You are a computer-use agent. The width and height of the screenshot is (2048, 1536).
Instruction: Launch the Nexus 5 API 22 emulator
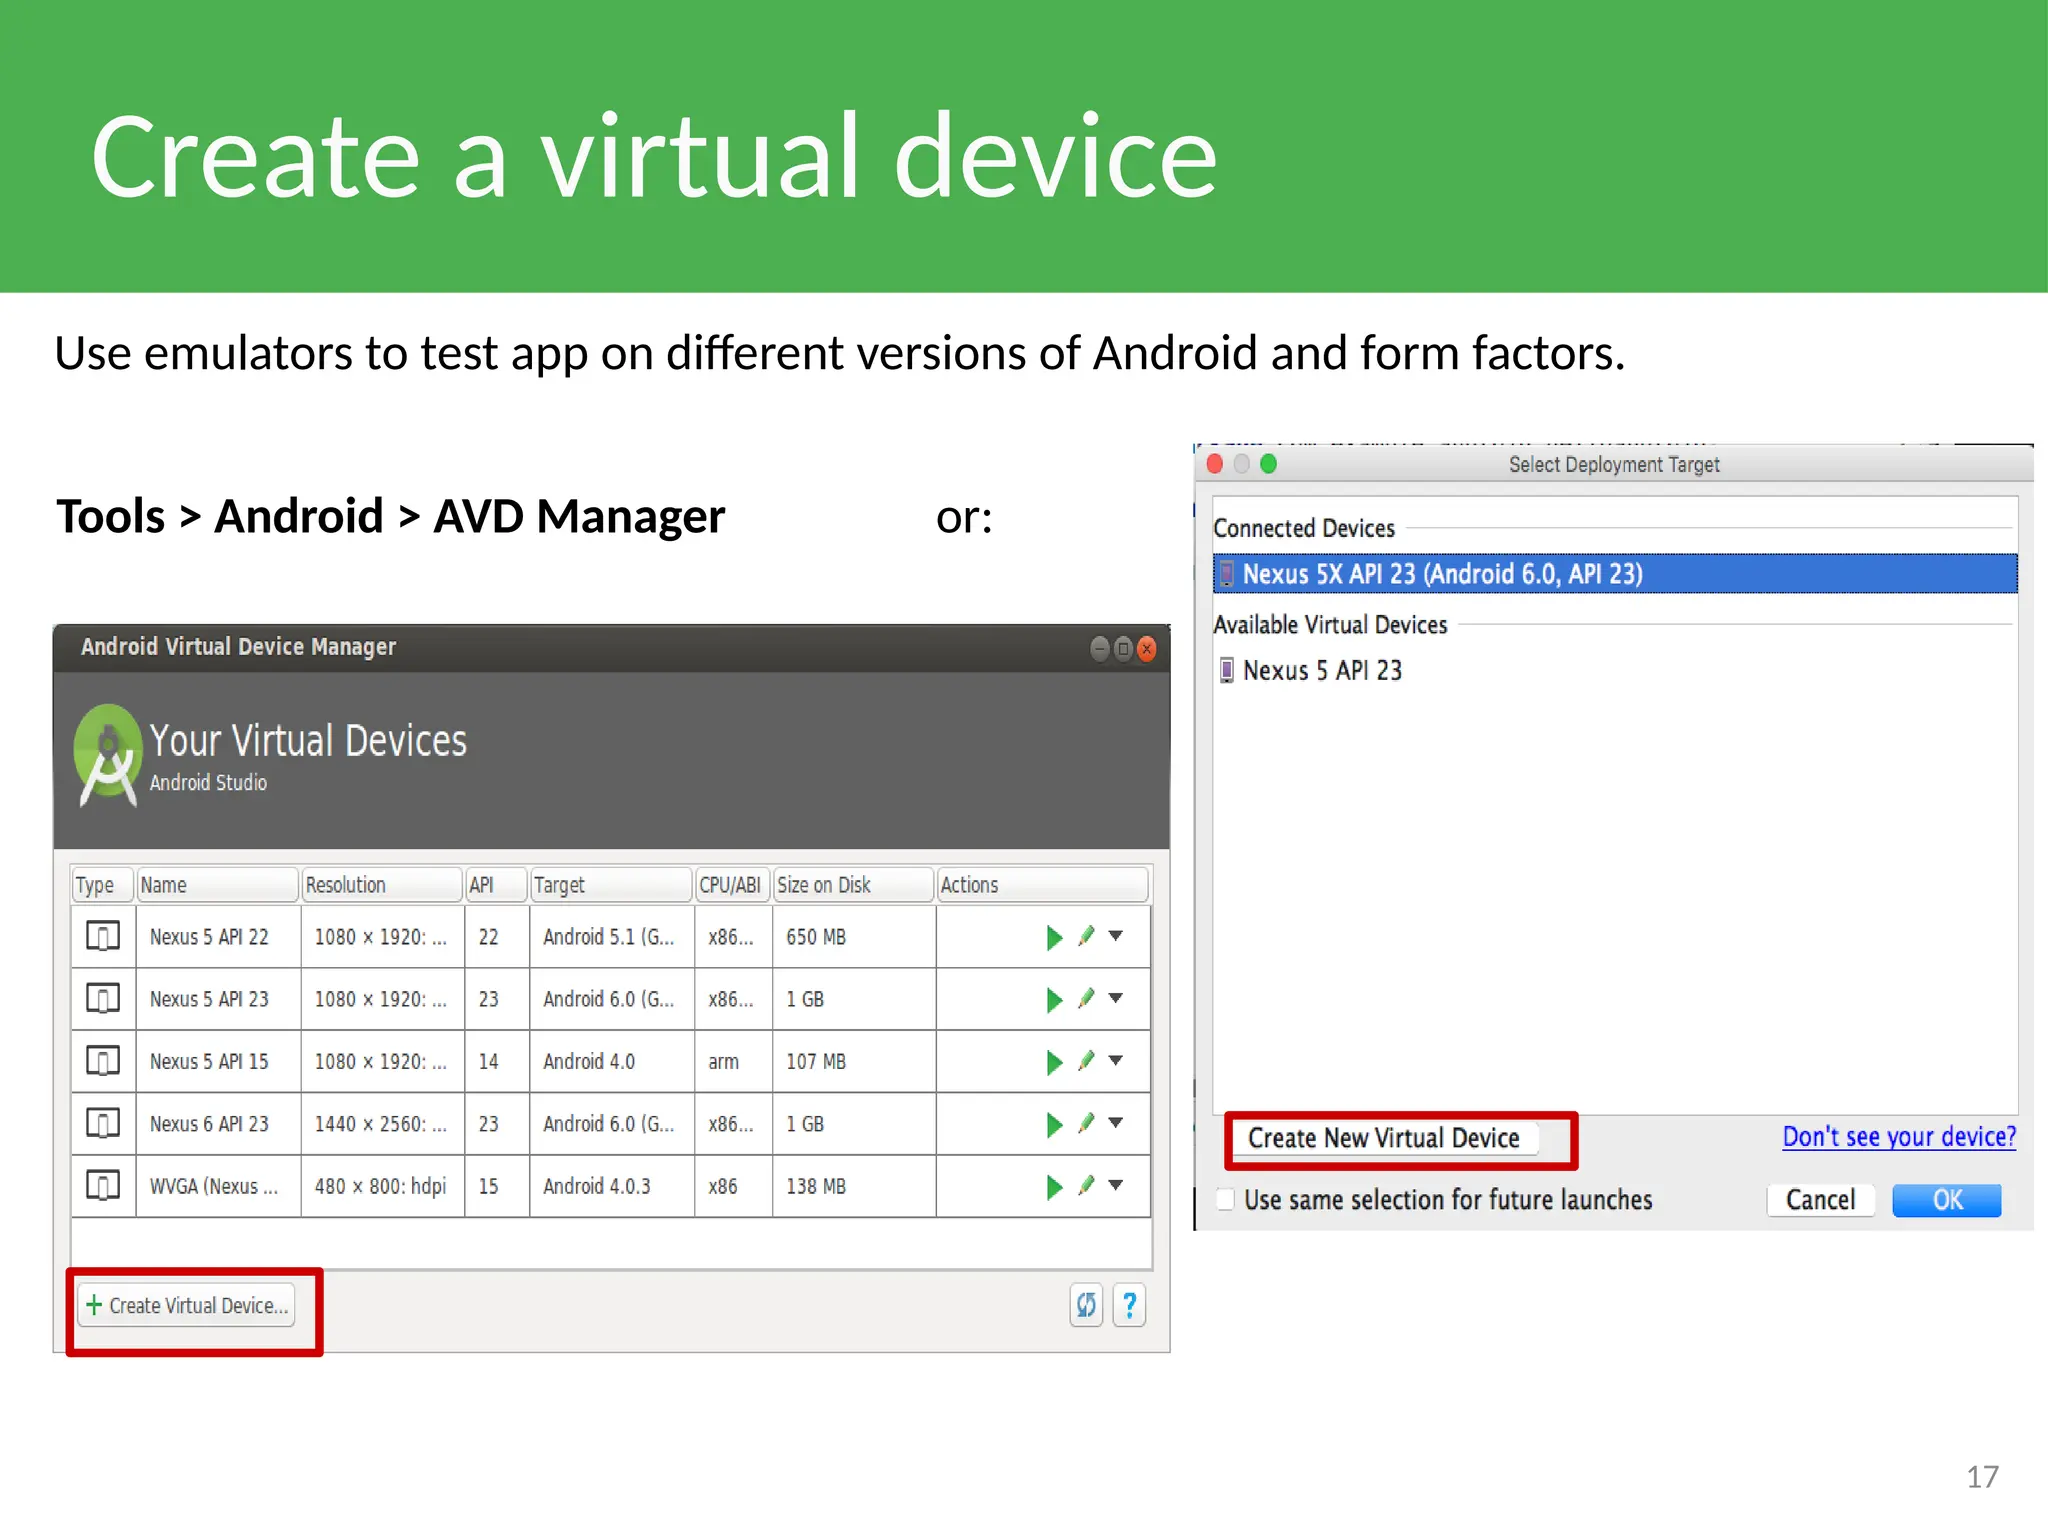1054,937
